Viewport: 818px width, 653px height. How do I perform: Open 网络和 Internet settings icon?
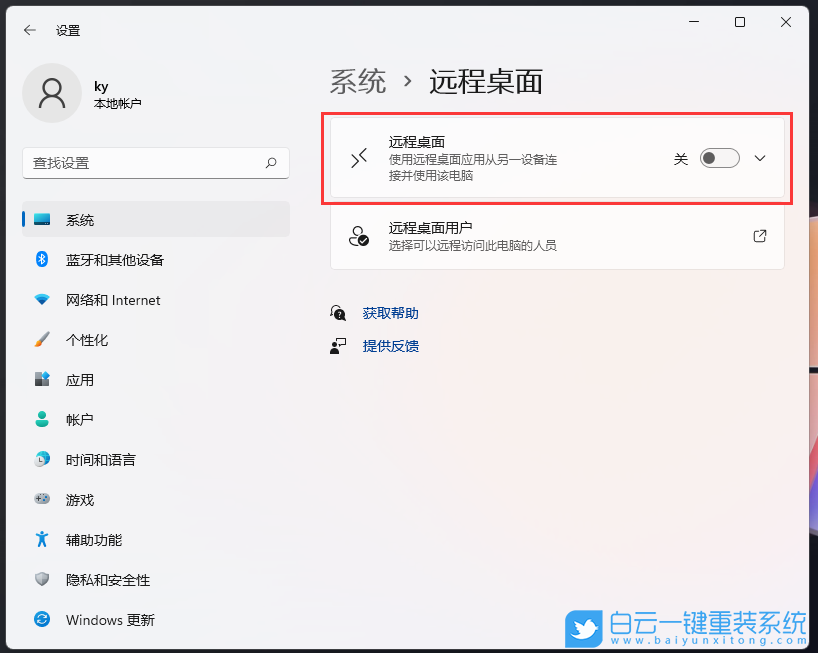click(41, 299)
